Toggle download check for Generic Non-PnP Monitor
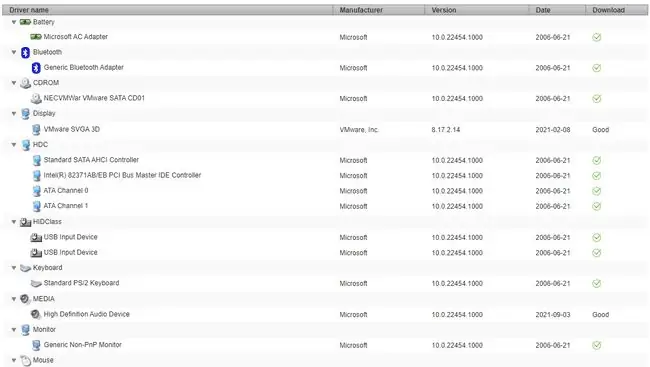Screen dimensions: 650x367 (x=597, y=345)
